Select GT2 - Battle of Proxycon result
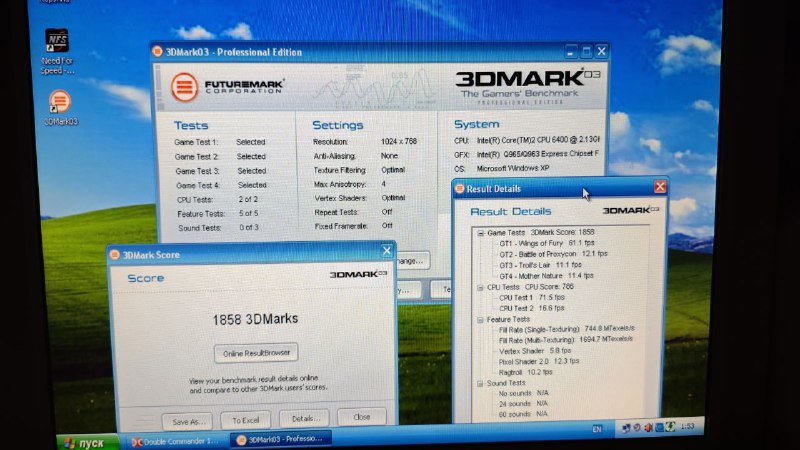The height and width of the screenshot is (450, 800). coord(553,254)
